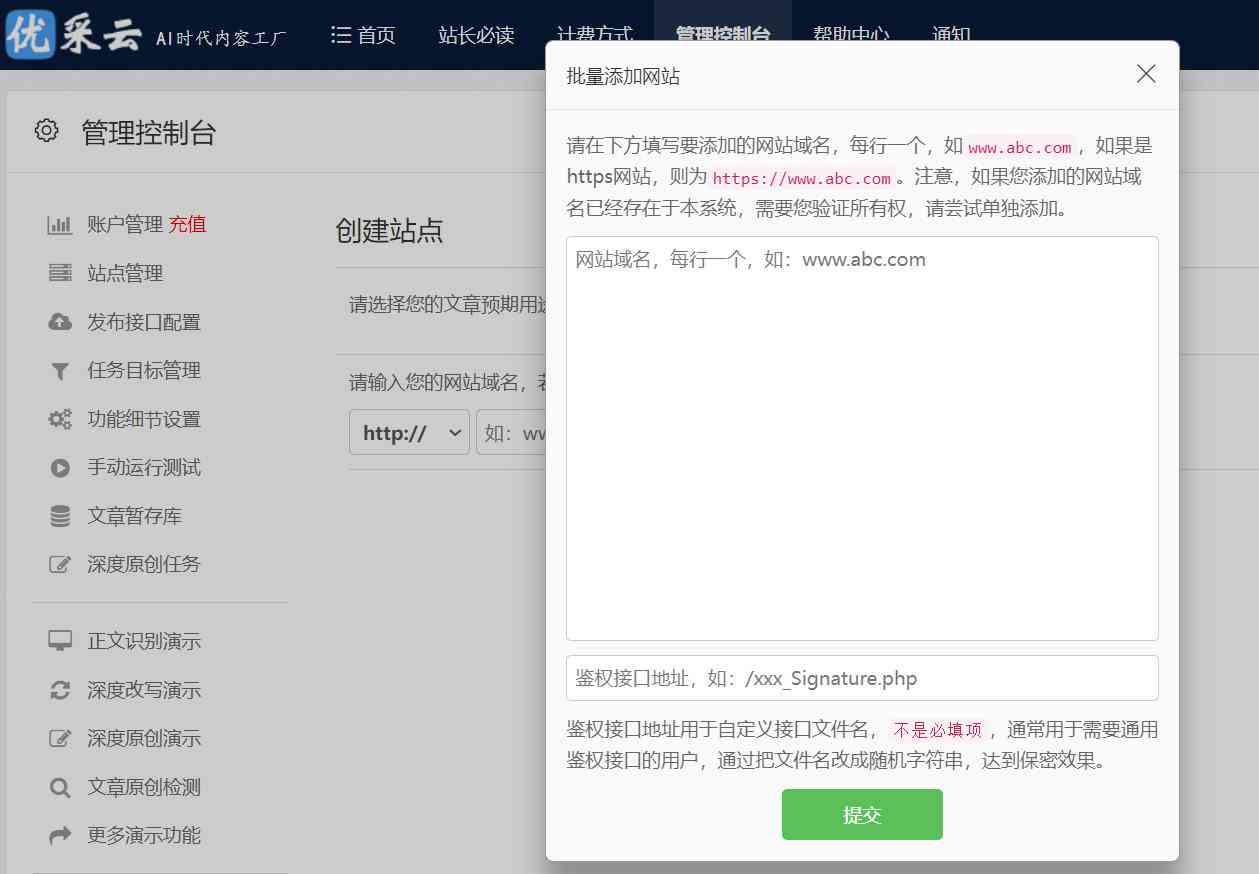Click the https://www.abc.com code sample
1259x874 pixels.
(801, 179)
